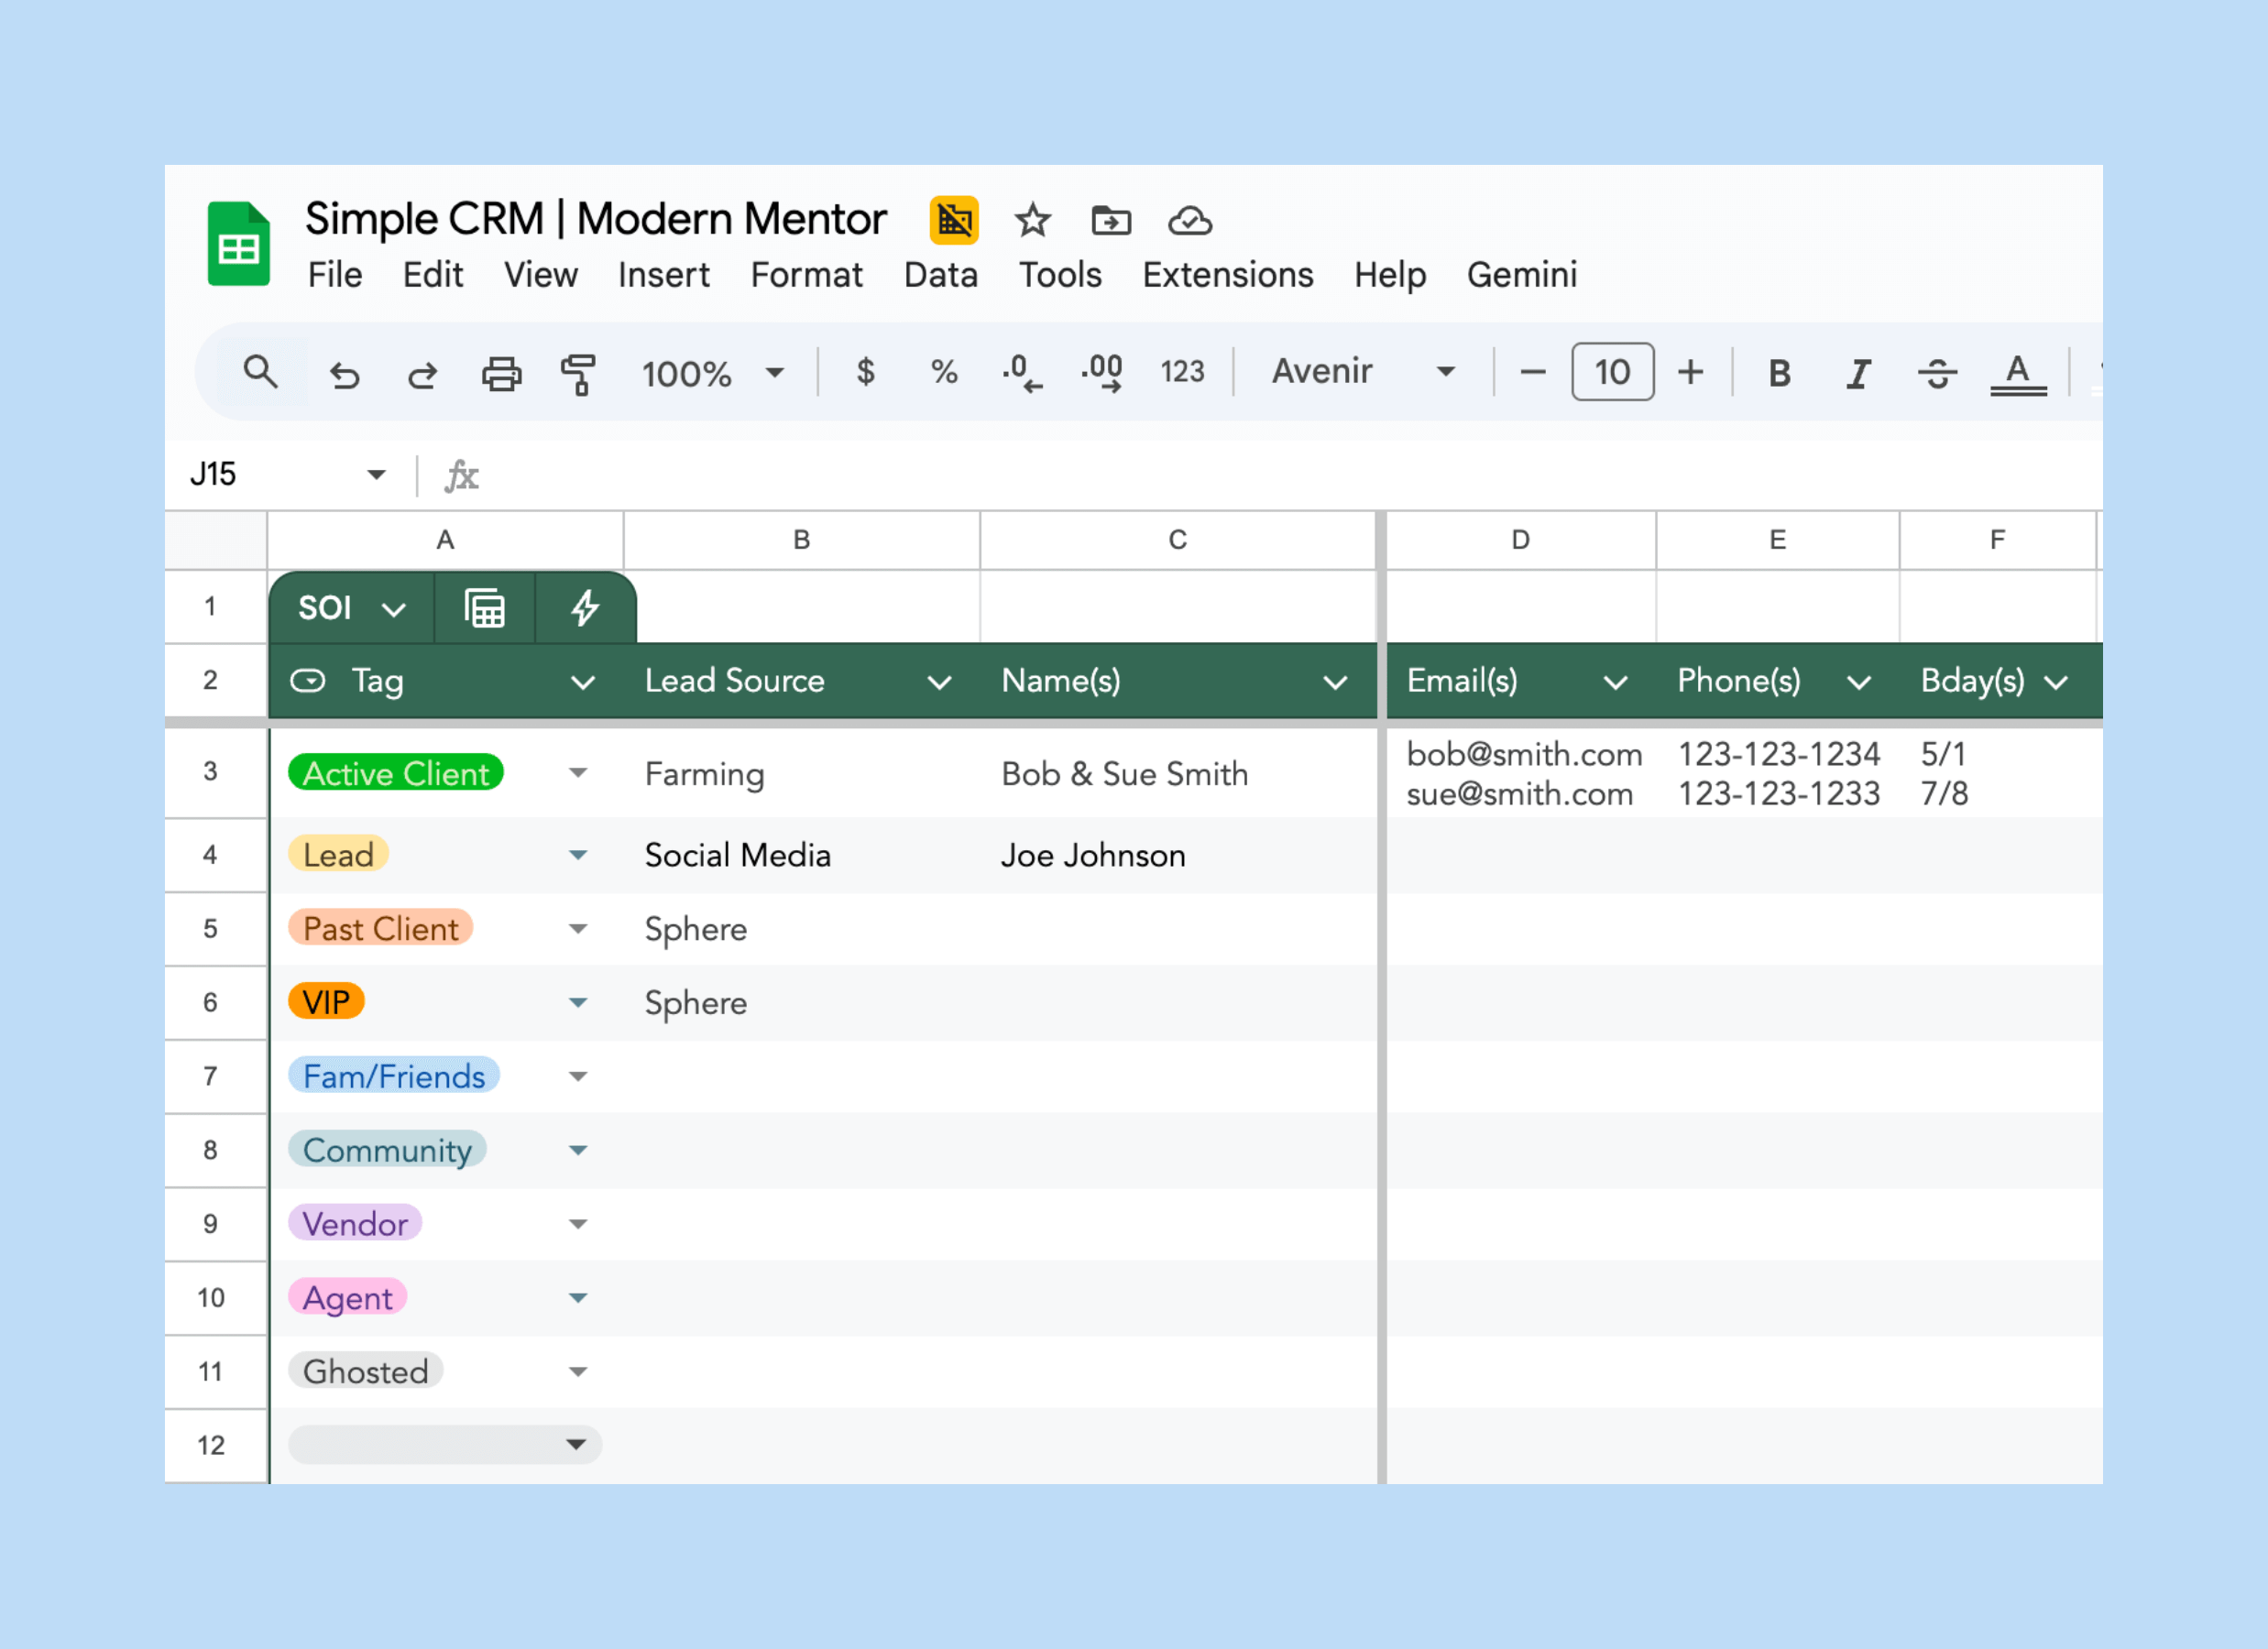Expand the Lead Source column dropdown
Image resolution: width=2268 pixels, height=1649 pixels.
[x=938, y=682]
